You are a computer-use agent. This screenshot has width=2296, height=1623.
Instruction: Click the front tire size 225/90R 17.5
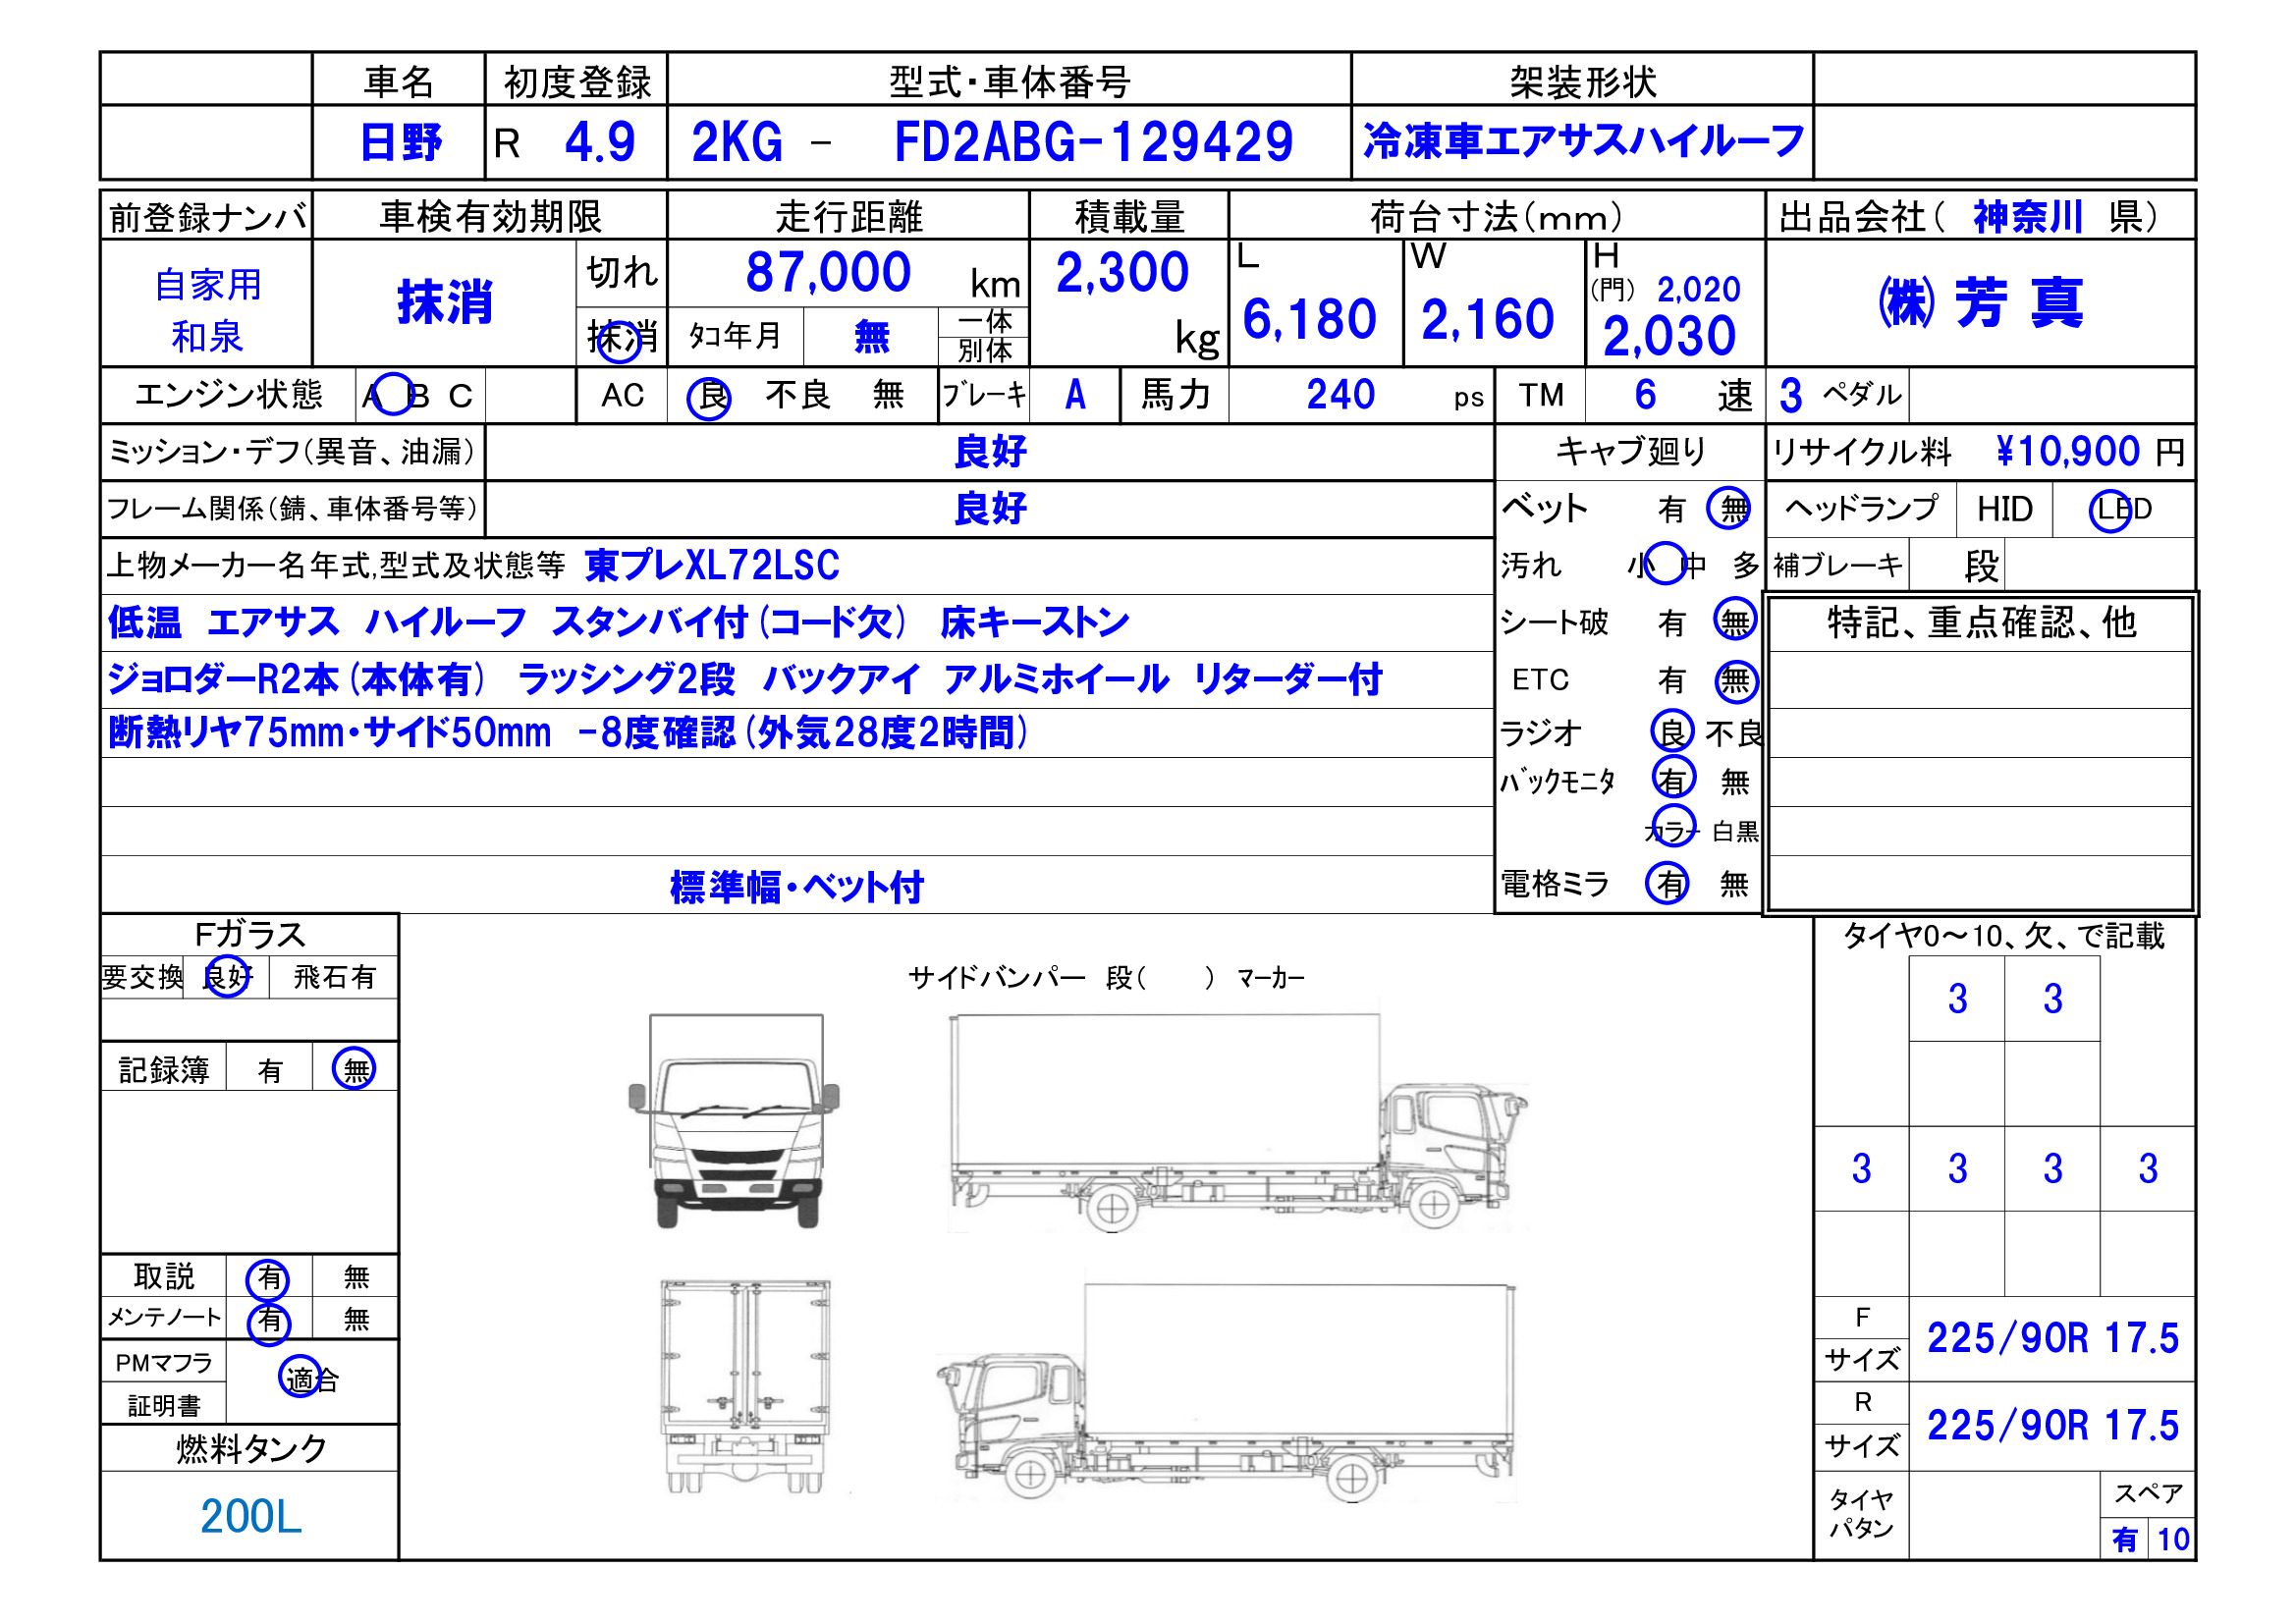[2052, 1338]
